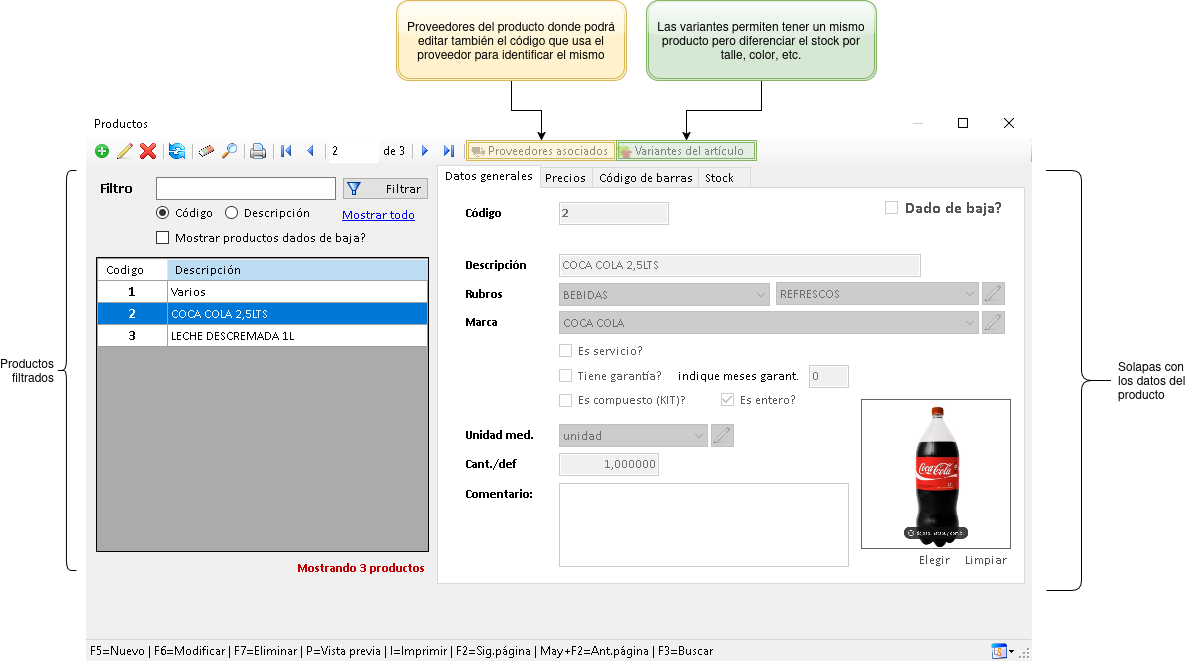Expand the BEBIDAS rubro dropdown

[x=761, y=294]
